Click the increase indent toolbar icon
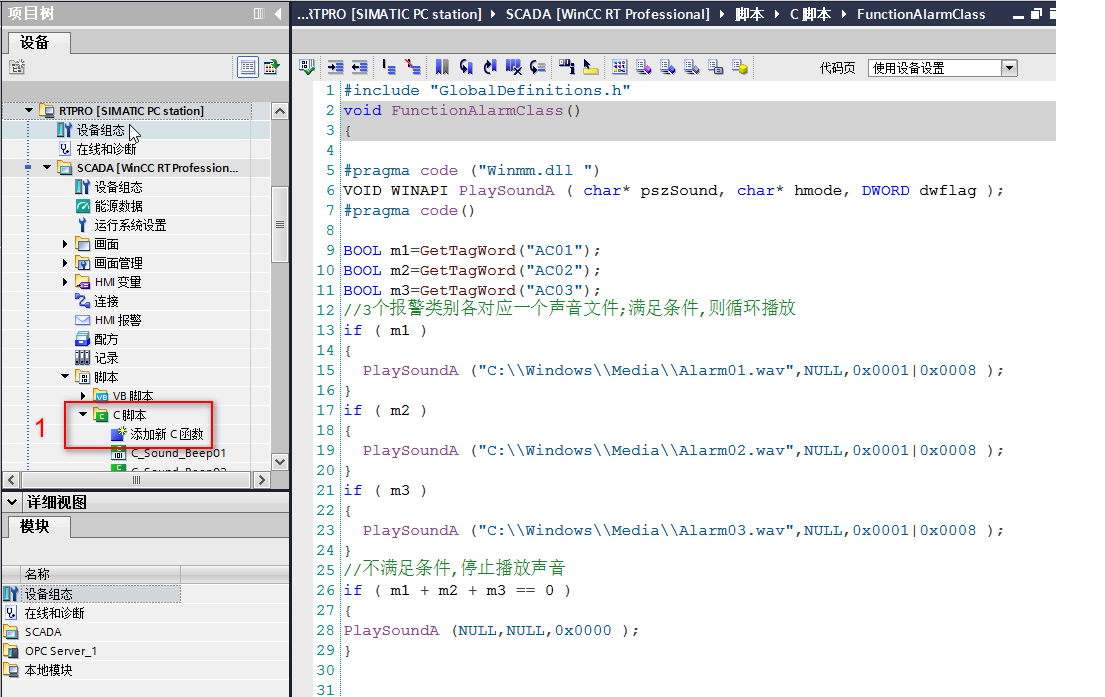 [x=335, y=67]
